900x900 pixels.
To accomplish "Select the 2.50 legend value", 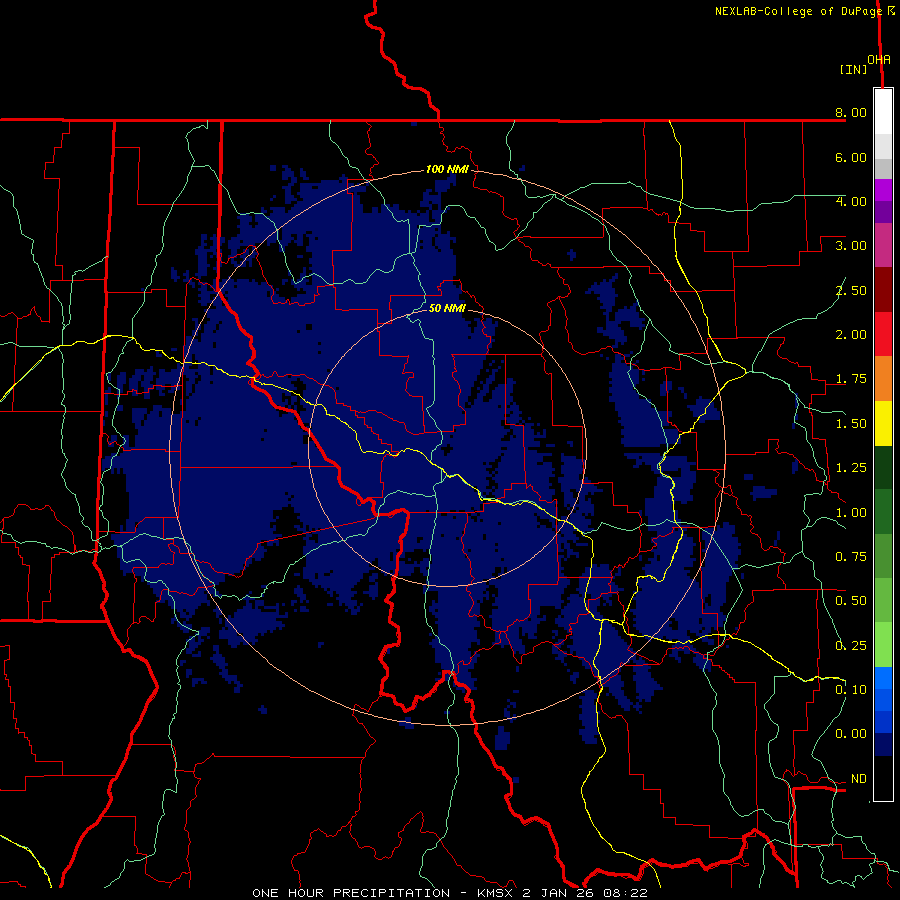I will [851, 290].
